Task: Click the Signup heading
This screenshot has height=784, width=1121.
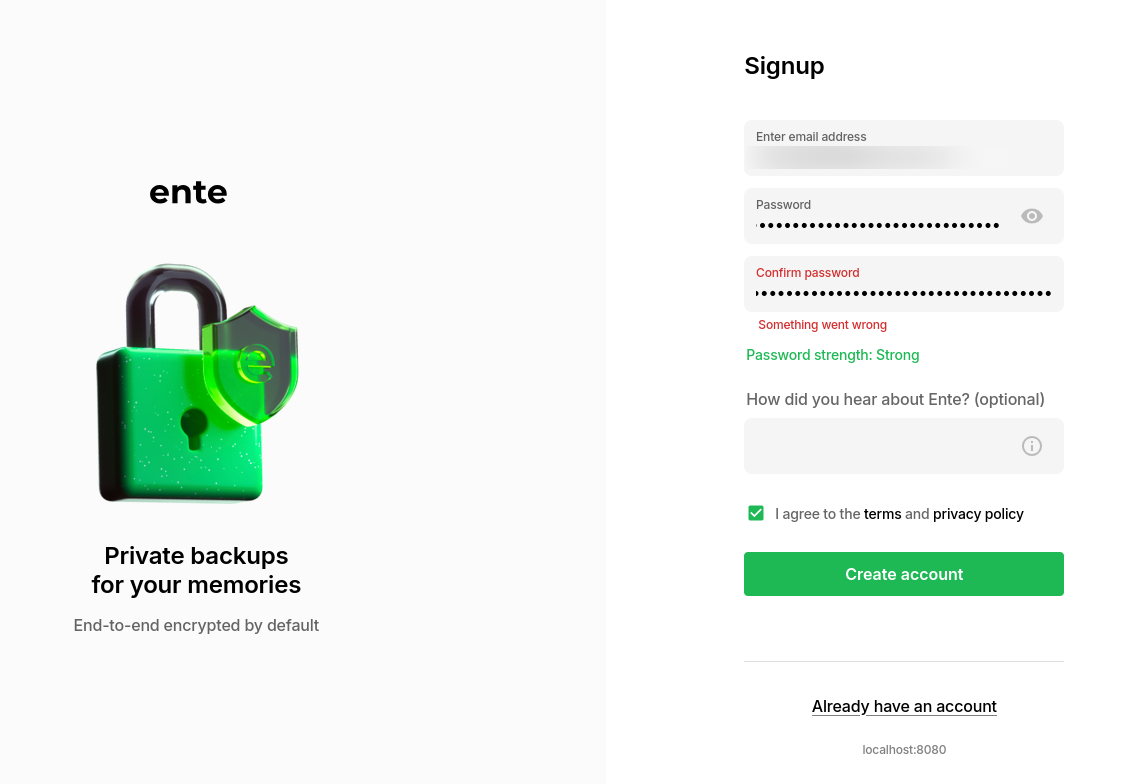Action: (x=784, y=66)
